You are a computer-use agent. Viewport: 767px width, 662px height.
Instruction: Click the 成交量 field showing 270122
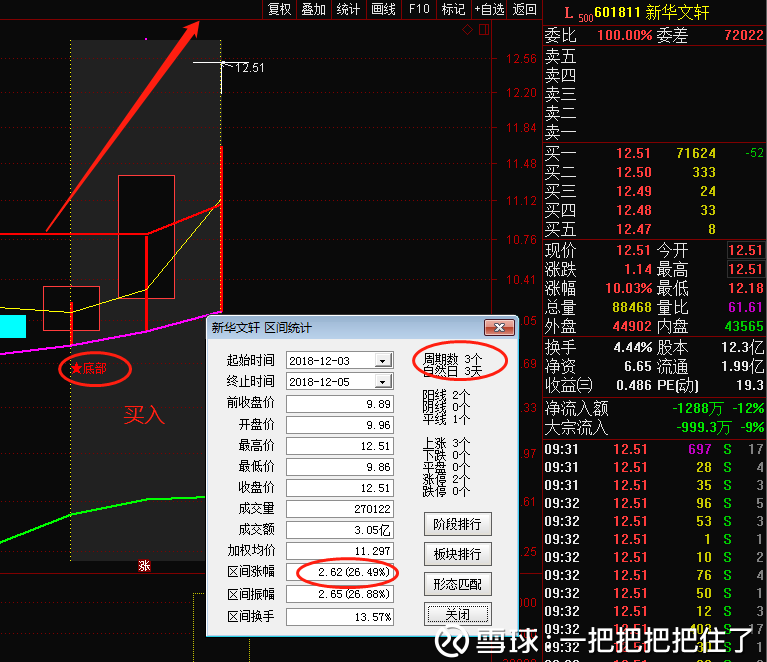(340, 509)
